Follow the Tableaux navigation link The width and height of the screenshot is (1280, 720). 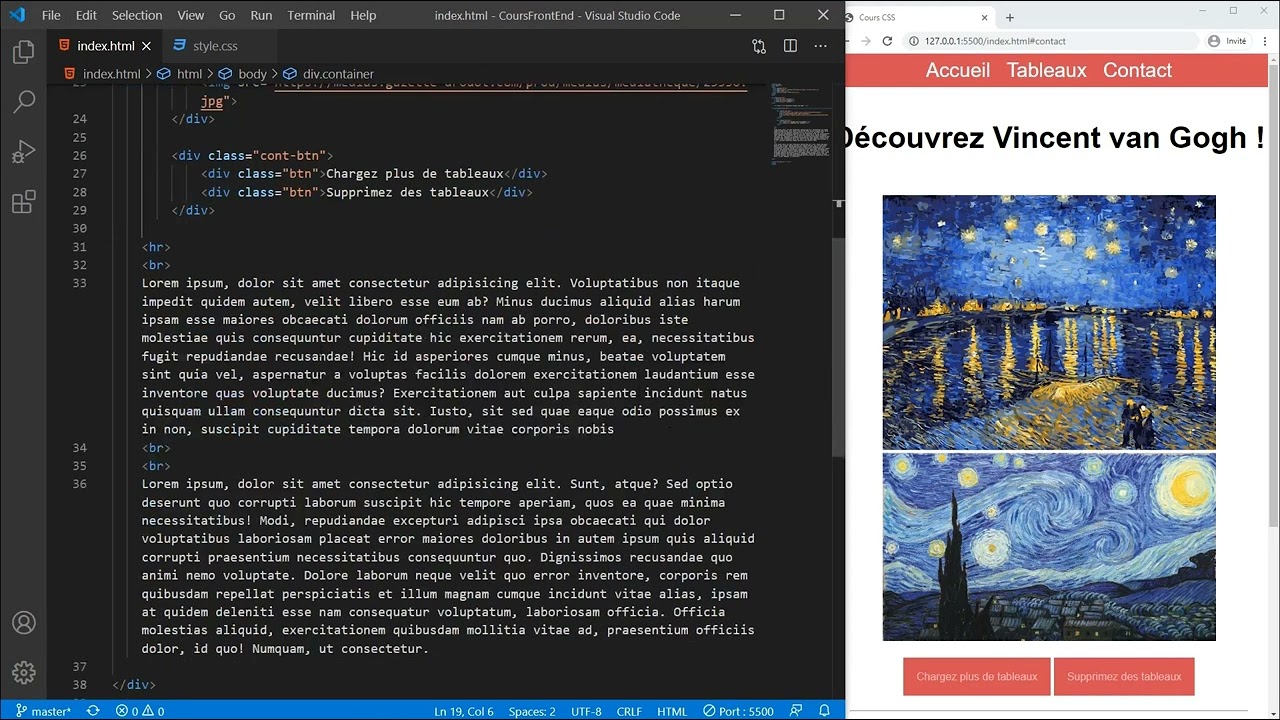click(1046, 70)
